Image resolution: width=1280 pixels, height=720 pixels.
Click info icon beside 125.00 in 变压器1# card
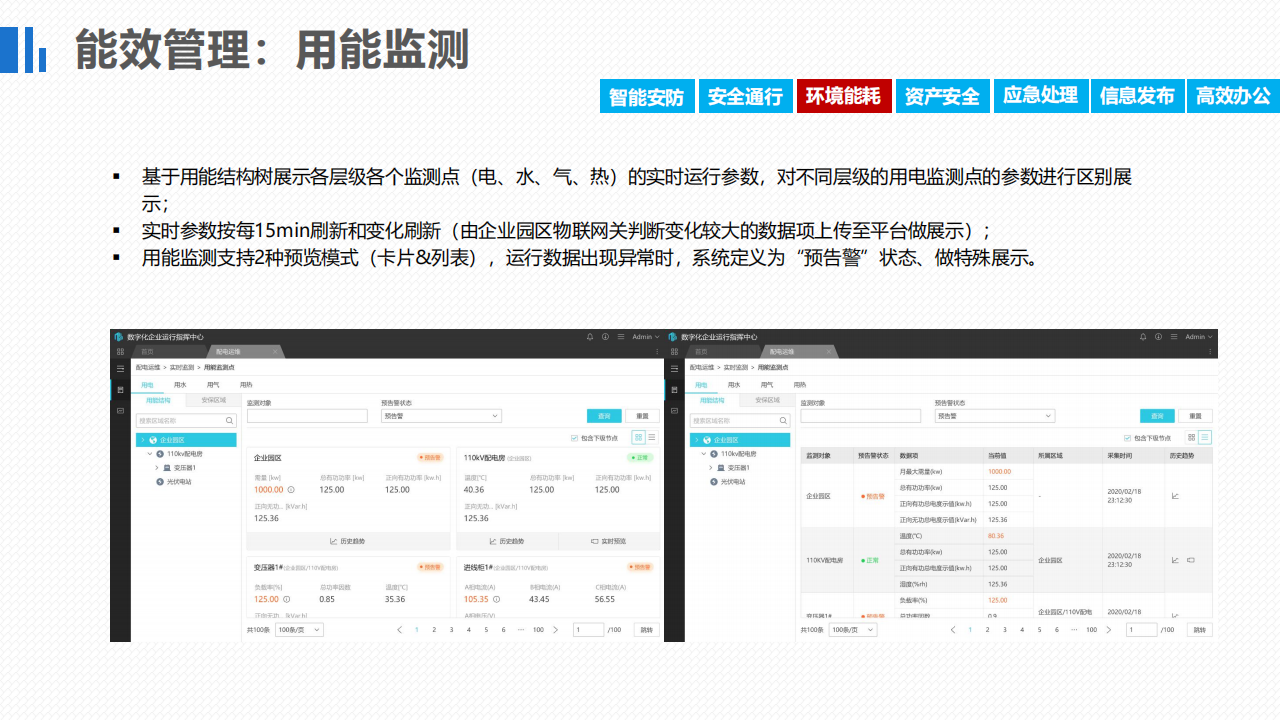pos(287,599)
